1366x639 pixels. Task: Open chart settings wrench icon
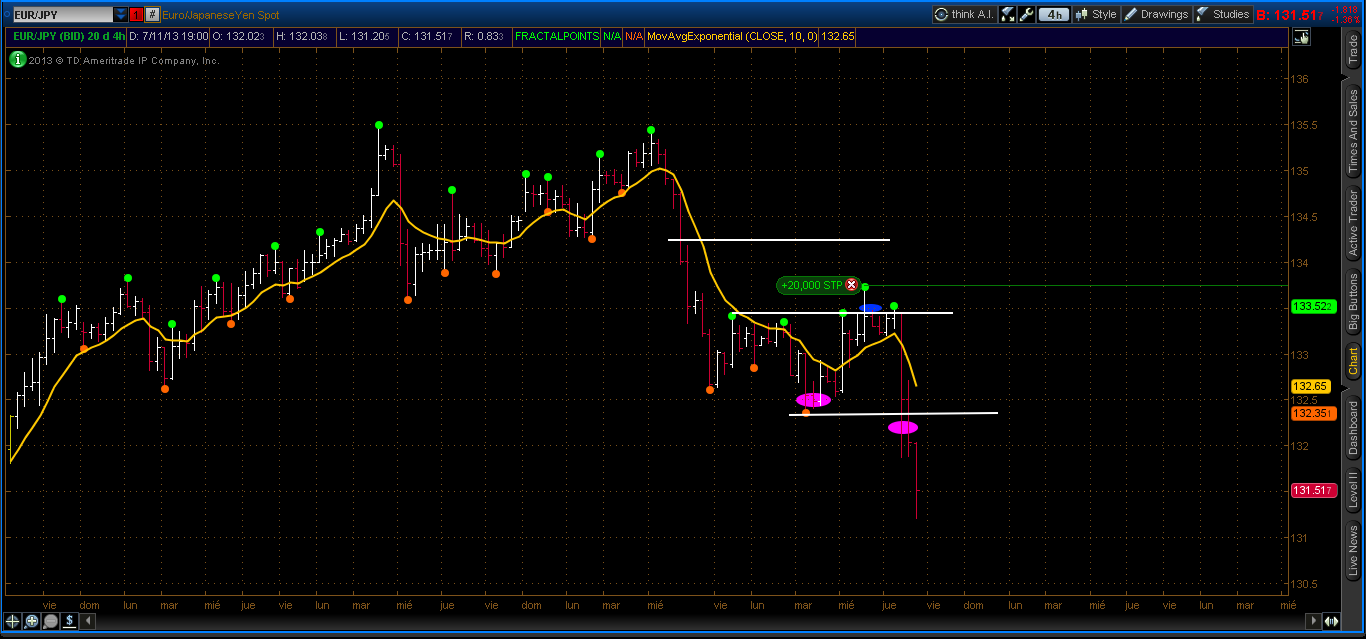click(x=1027, y=14)
